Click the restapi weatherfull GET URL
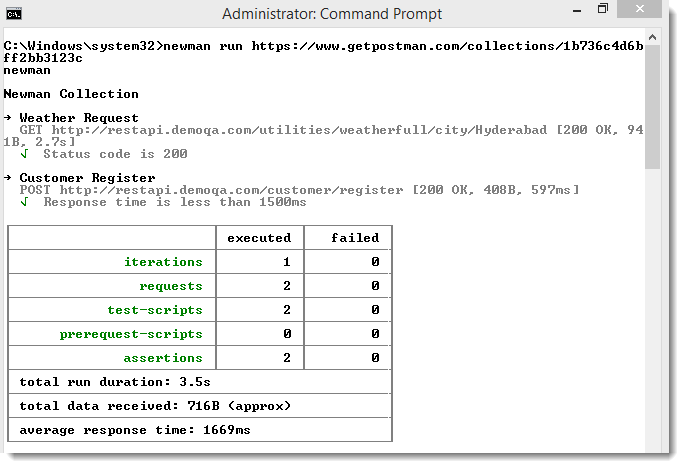Image resolution: width=684 pixels, height=468 pixels. (x=299, y=130)
